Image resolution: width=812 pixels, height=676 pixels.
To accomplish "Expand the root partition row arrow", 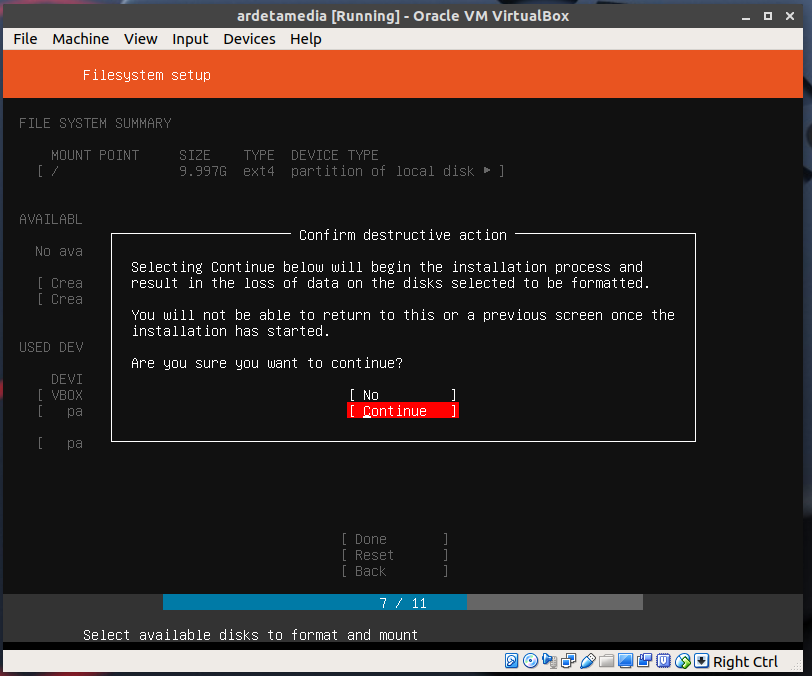I will tap(487, 171).
